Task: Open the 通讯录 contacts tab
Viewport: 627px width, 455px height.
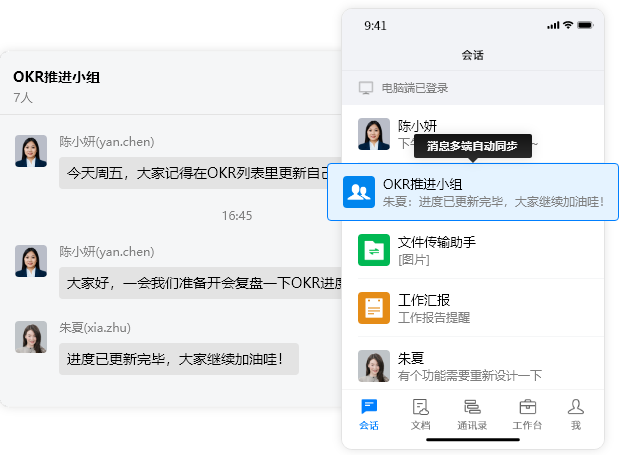Action: (472, 414)
